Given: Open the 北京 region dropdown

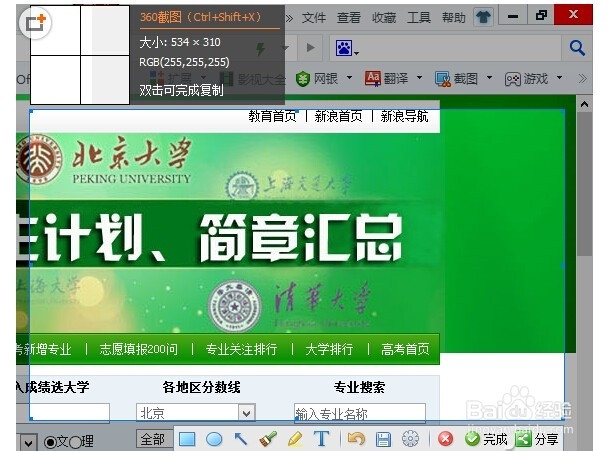Looking at the screenshot, I should pos(195,413).
